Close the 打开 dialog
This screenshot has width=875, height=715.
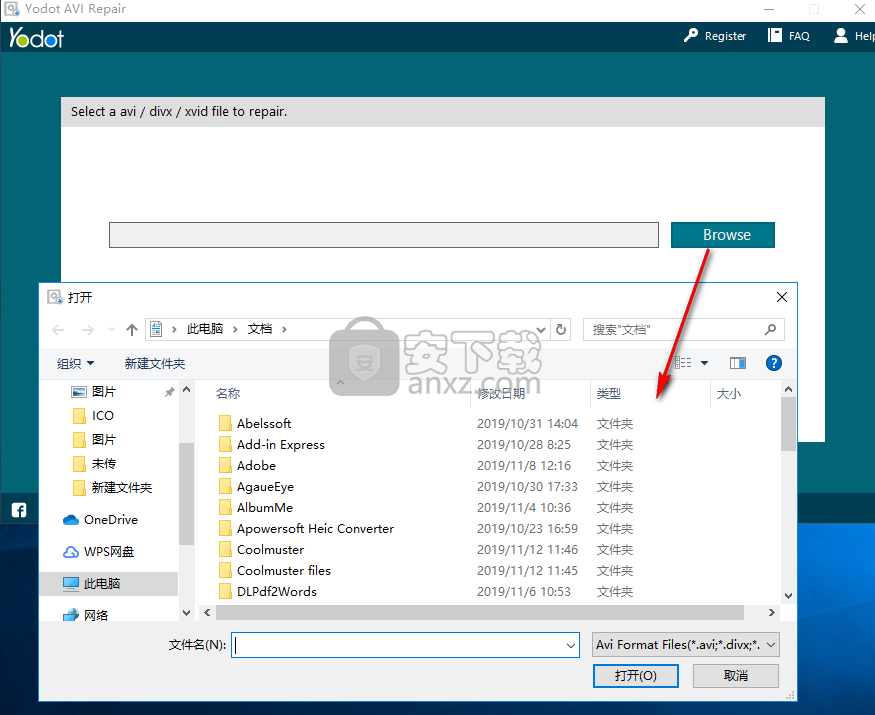[x=782, y=297]
